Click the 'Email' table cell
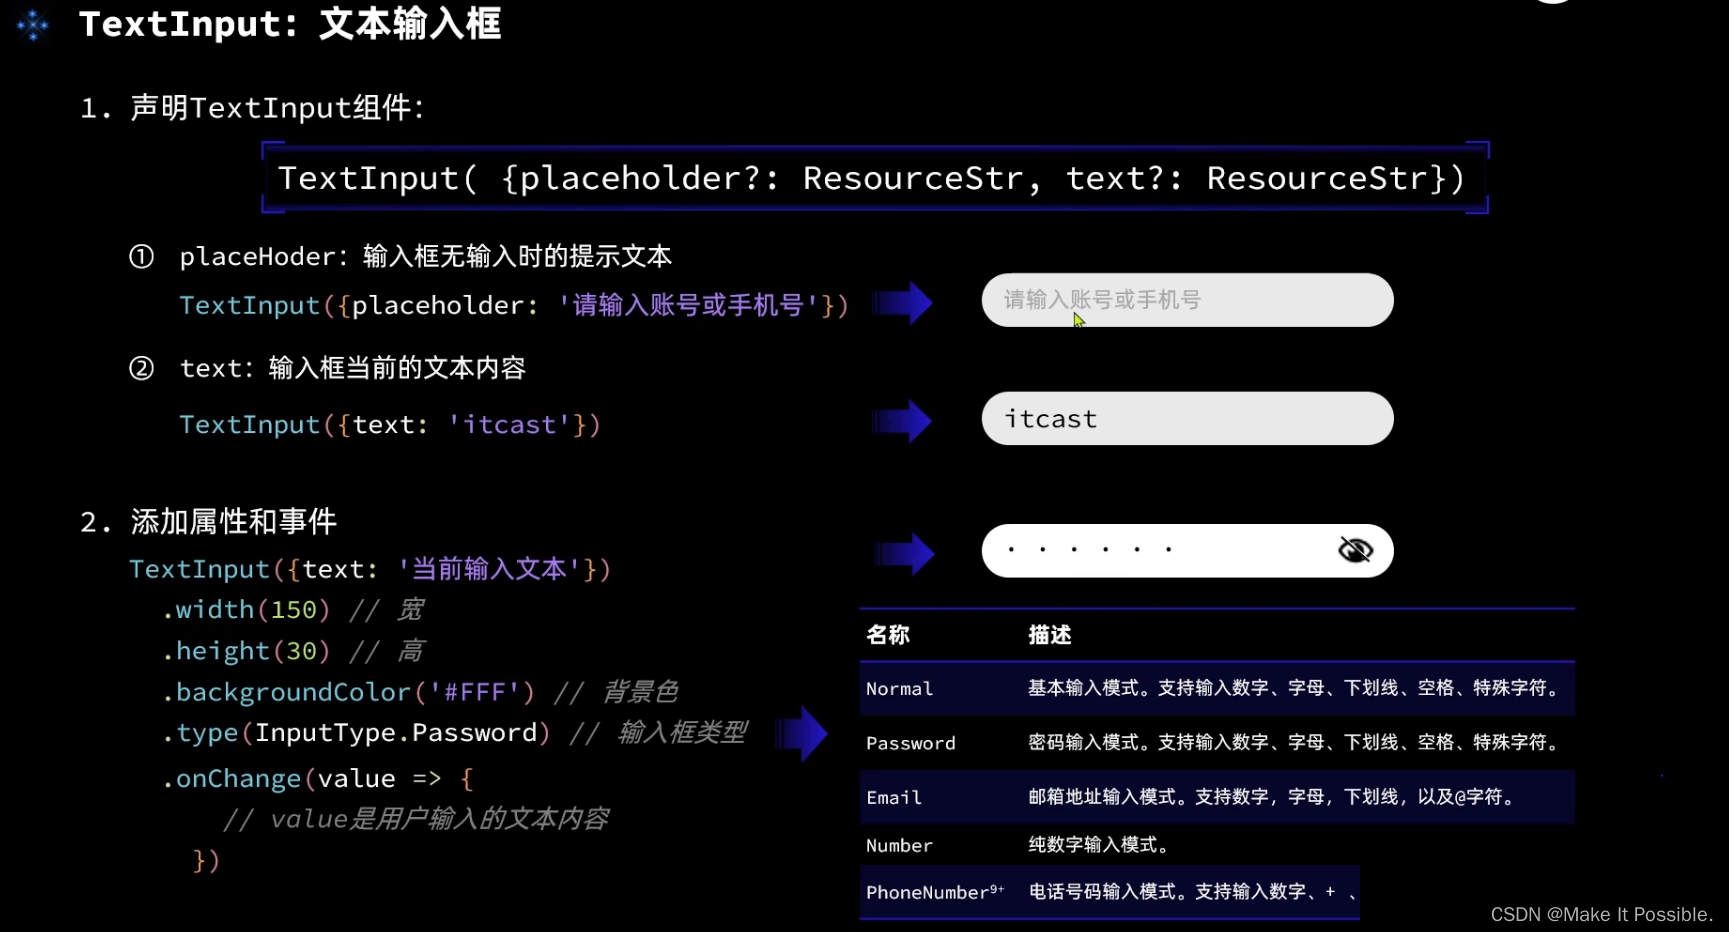 pos(894,797)
